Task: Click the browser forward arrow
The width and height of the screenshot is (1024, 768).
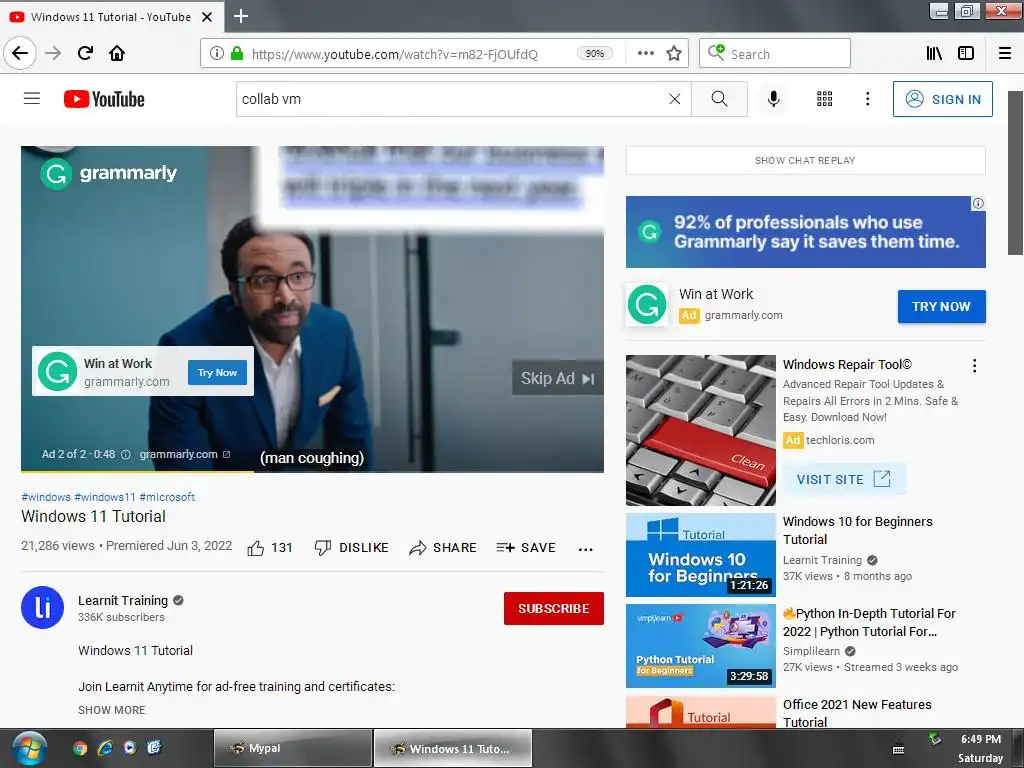Action: click(x=53, y=53)
